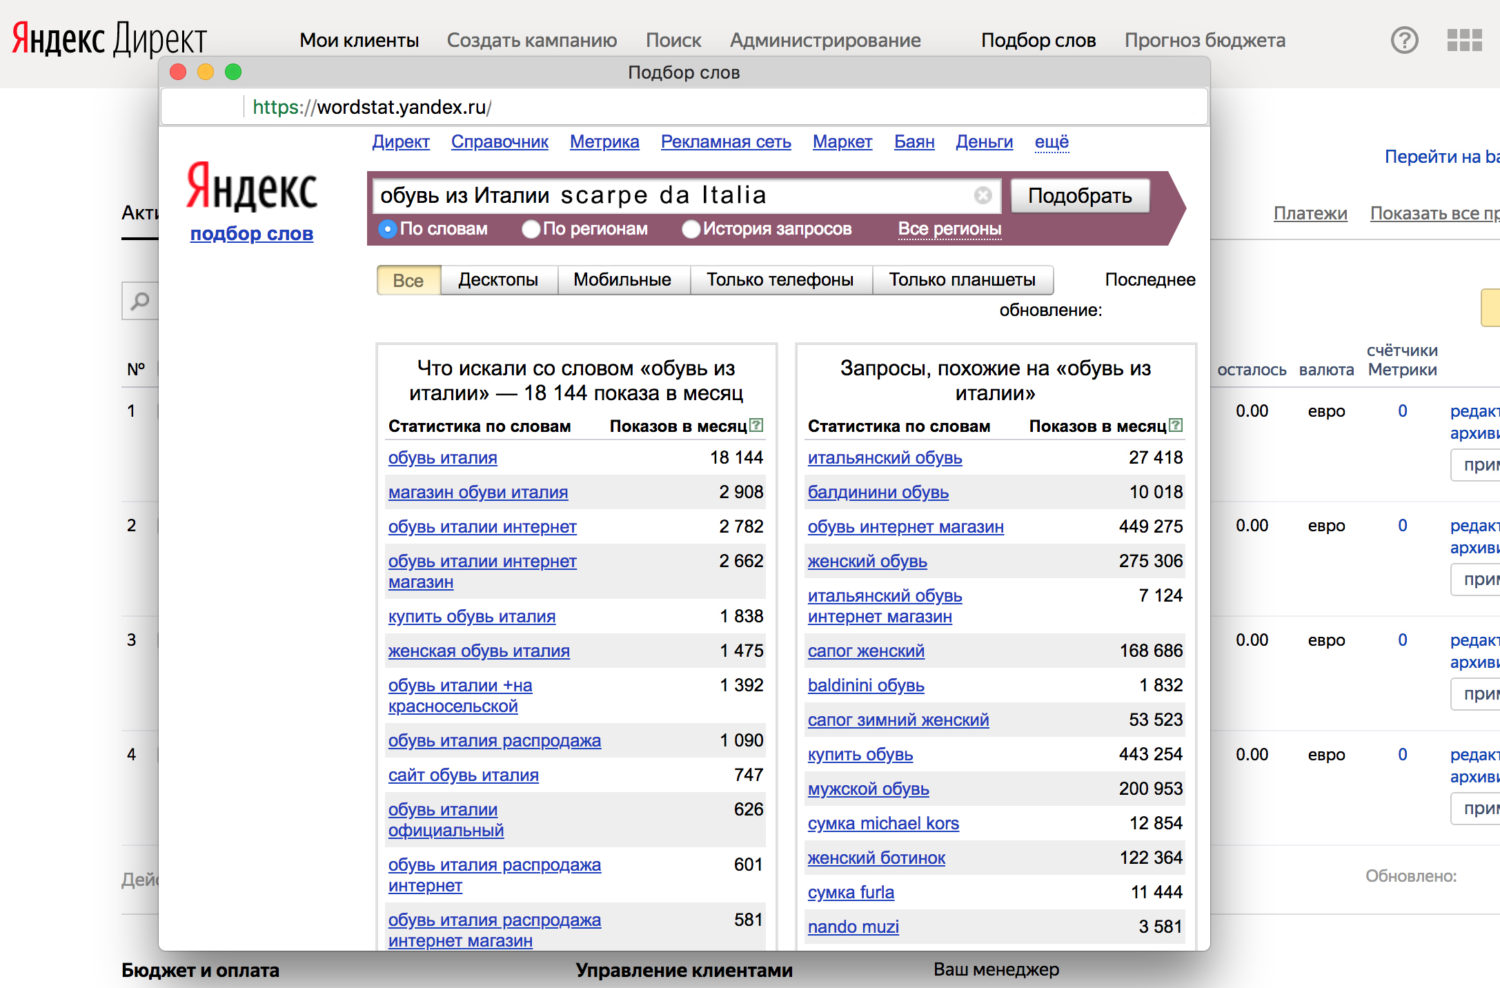Image resolution: width=1500 pixels, height=988 pixels.
Task: Click the magnifier search icon in background page
Action: [x=140, y=300]
